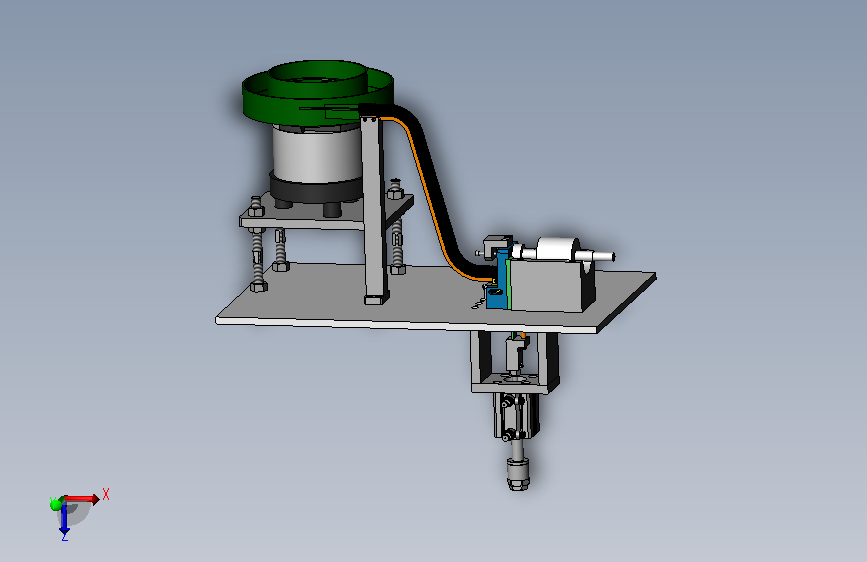867x562 pixels.
Task: Pick the blue block at the tube end
Action: [x=500, y=282]
